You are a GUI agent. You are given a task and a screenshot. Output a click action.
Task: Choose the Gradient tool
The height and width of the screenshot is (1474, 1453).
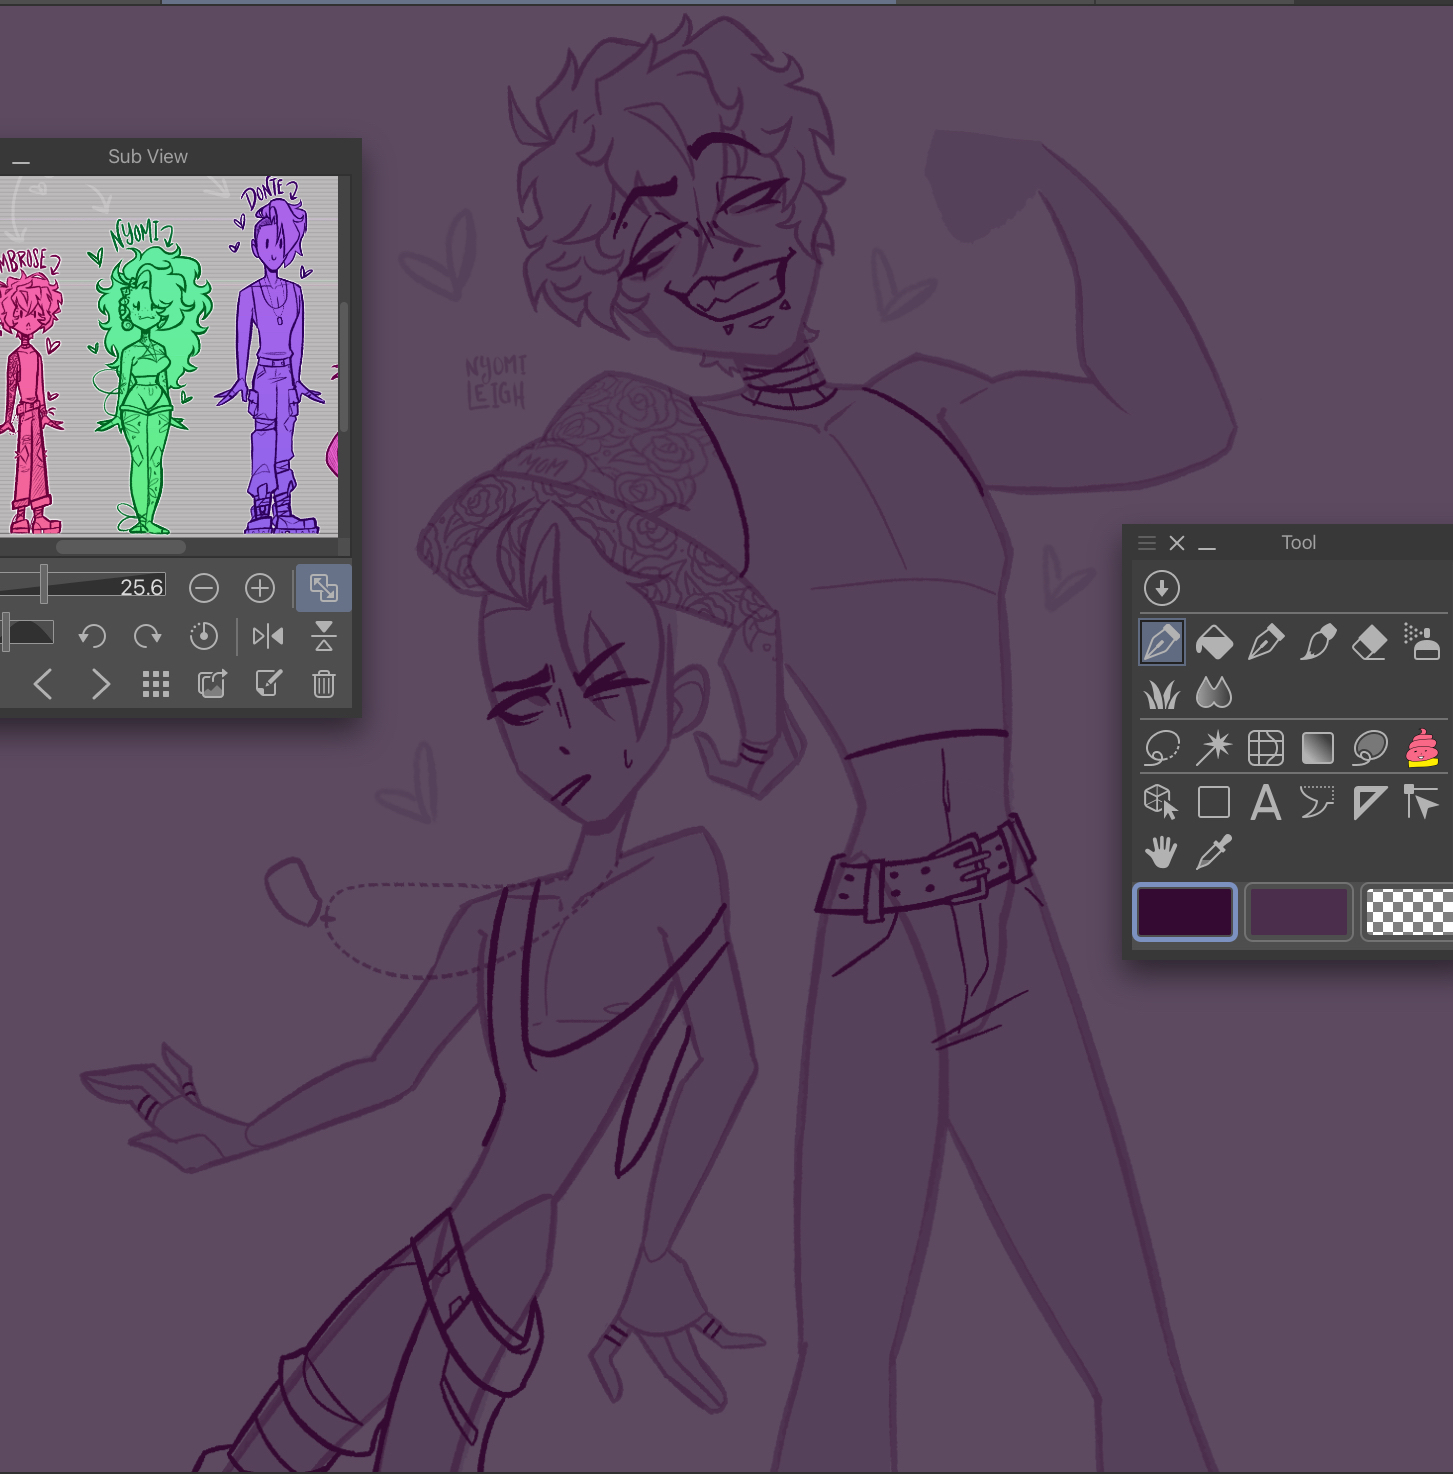1318,748
